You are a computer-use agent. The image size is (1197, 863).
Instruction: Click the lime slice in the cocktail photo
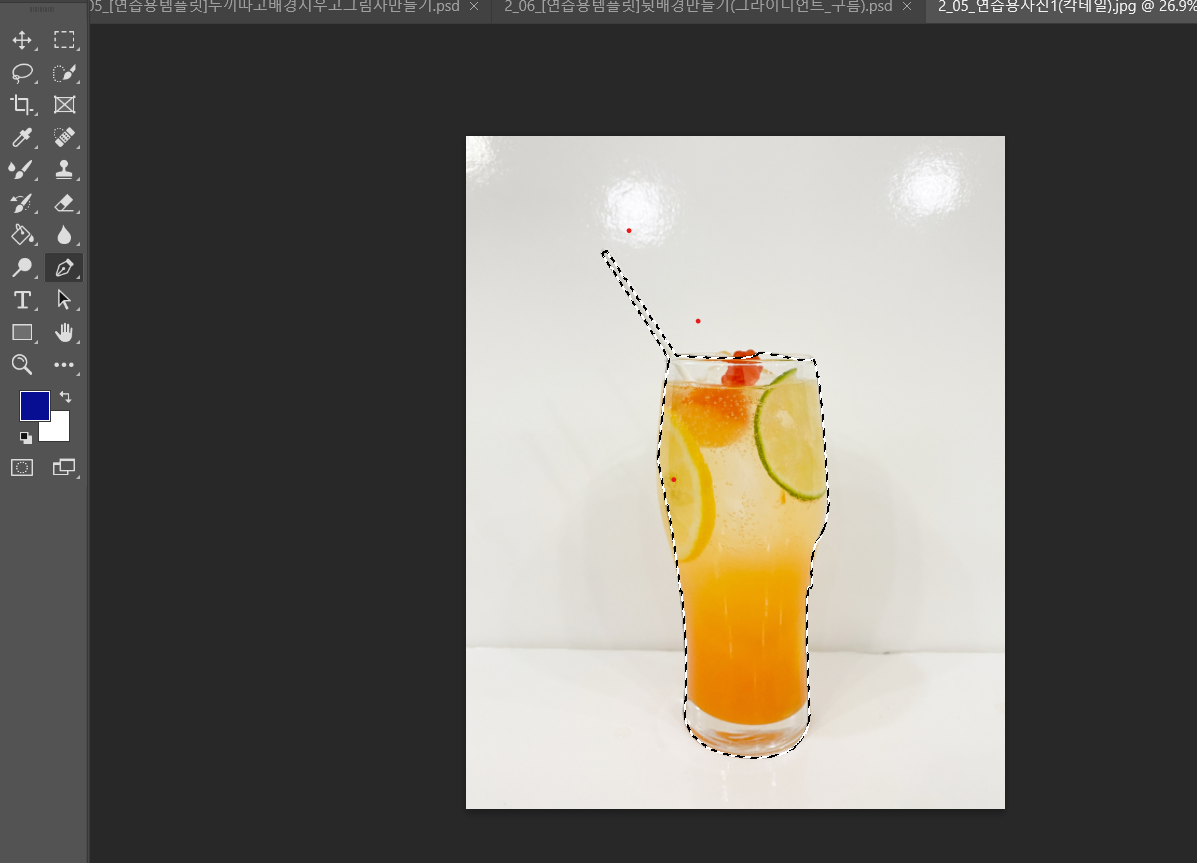click(791, 435)
